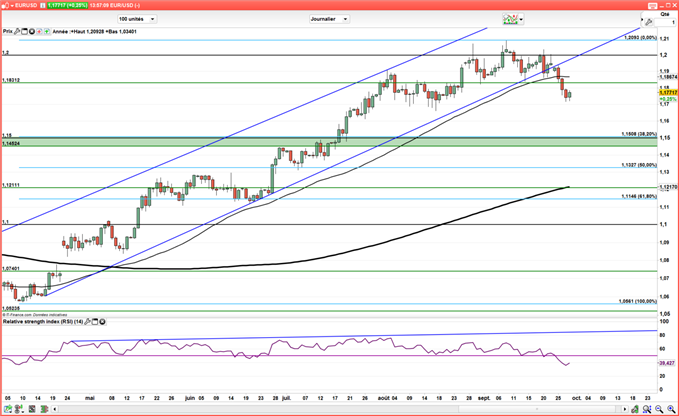Click the 1,18312 horizontal level label
The width and height of the screenshot is (679, 416).
[11, 81]
